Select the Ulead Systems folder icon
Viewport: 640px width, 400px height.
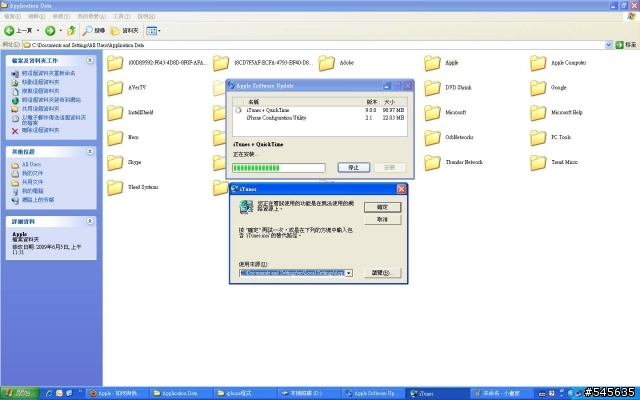(x=115, y=187)
